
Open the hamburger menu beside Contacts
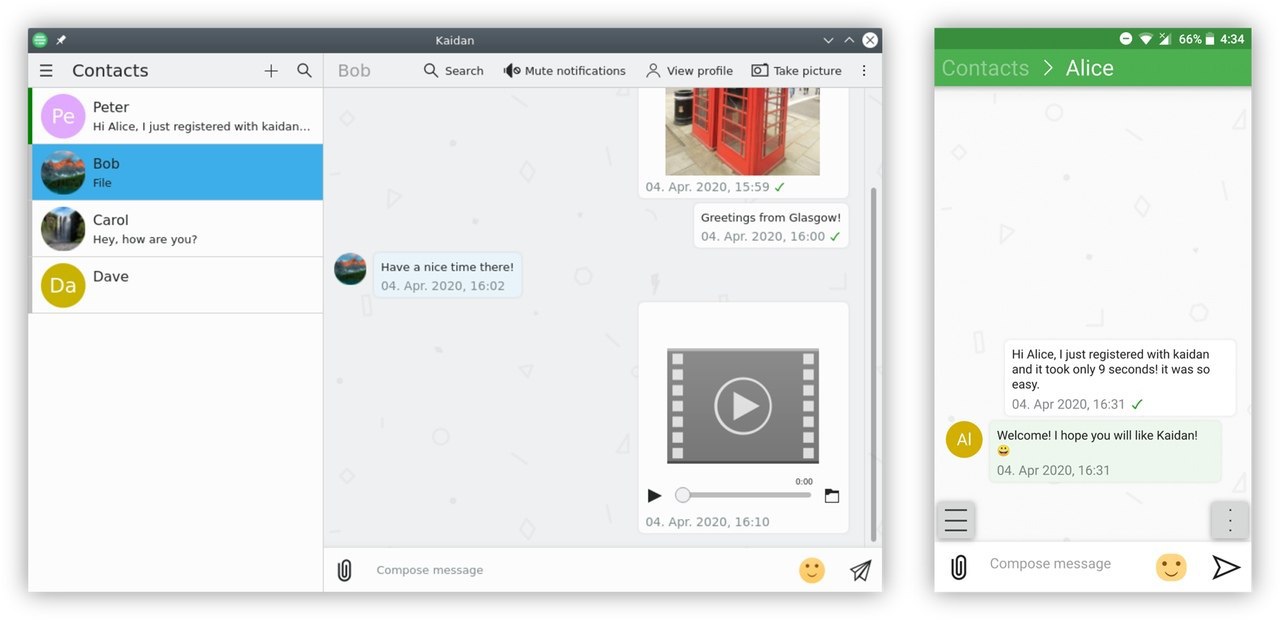pos(46,71)
